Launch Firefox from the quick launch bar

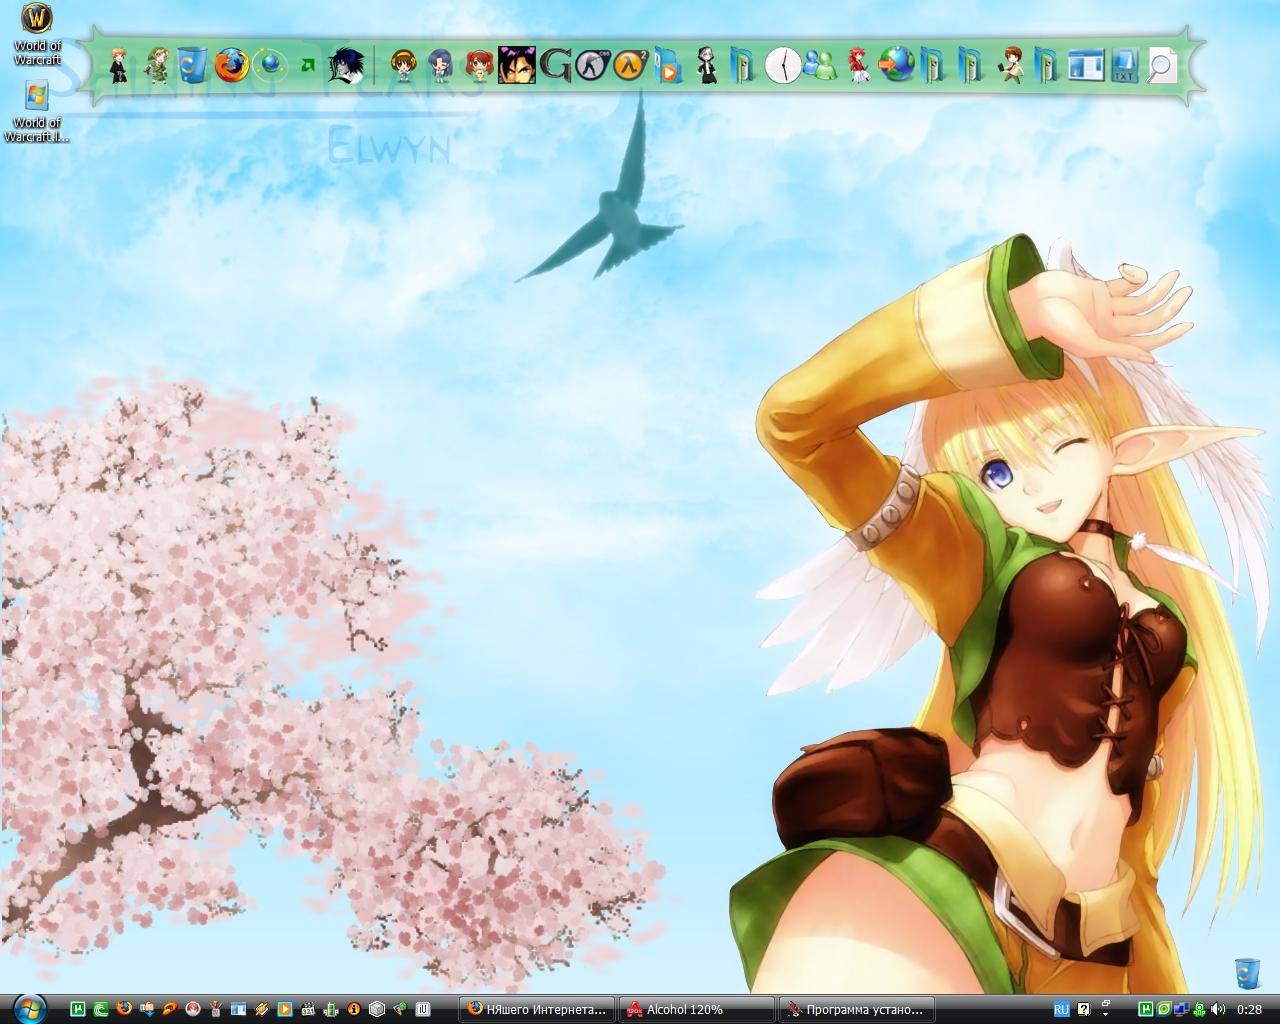tap(124, 1009)
